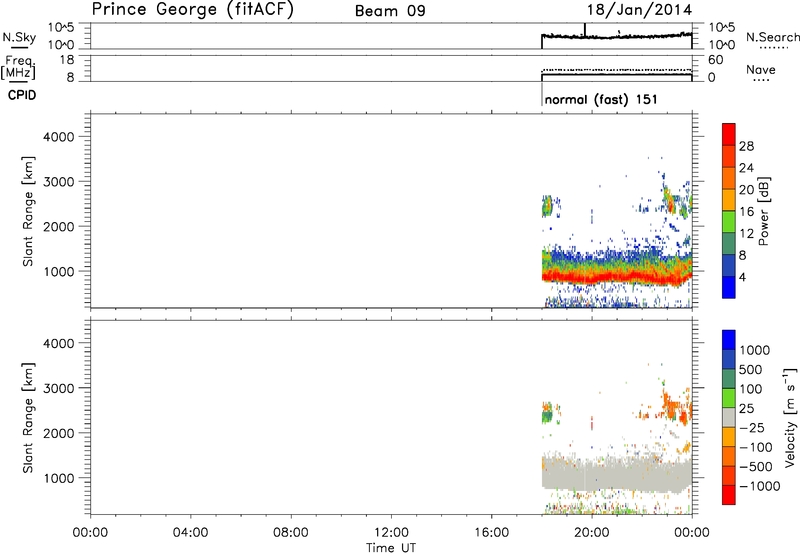800x554 pixels.
Task: Pick the 24–28 dB orange-red power swatch
Action: (x=729, y=156)
